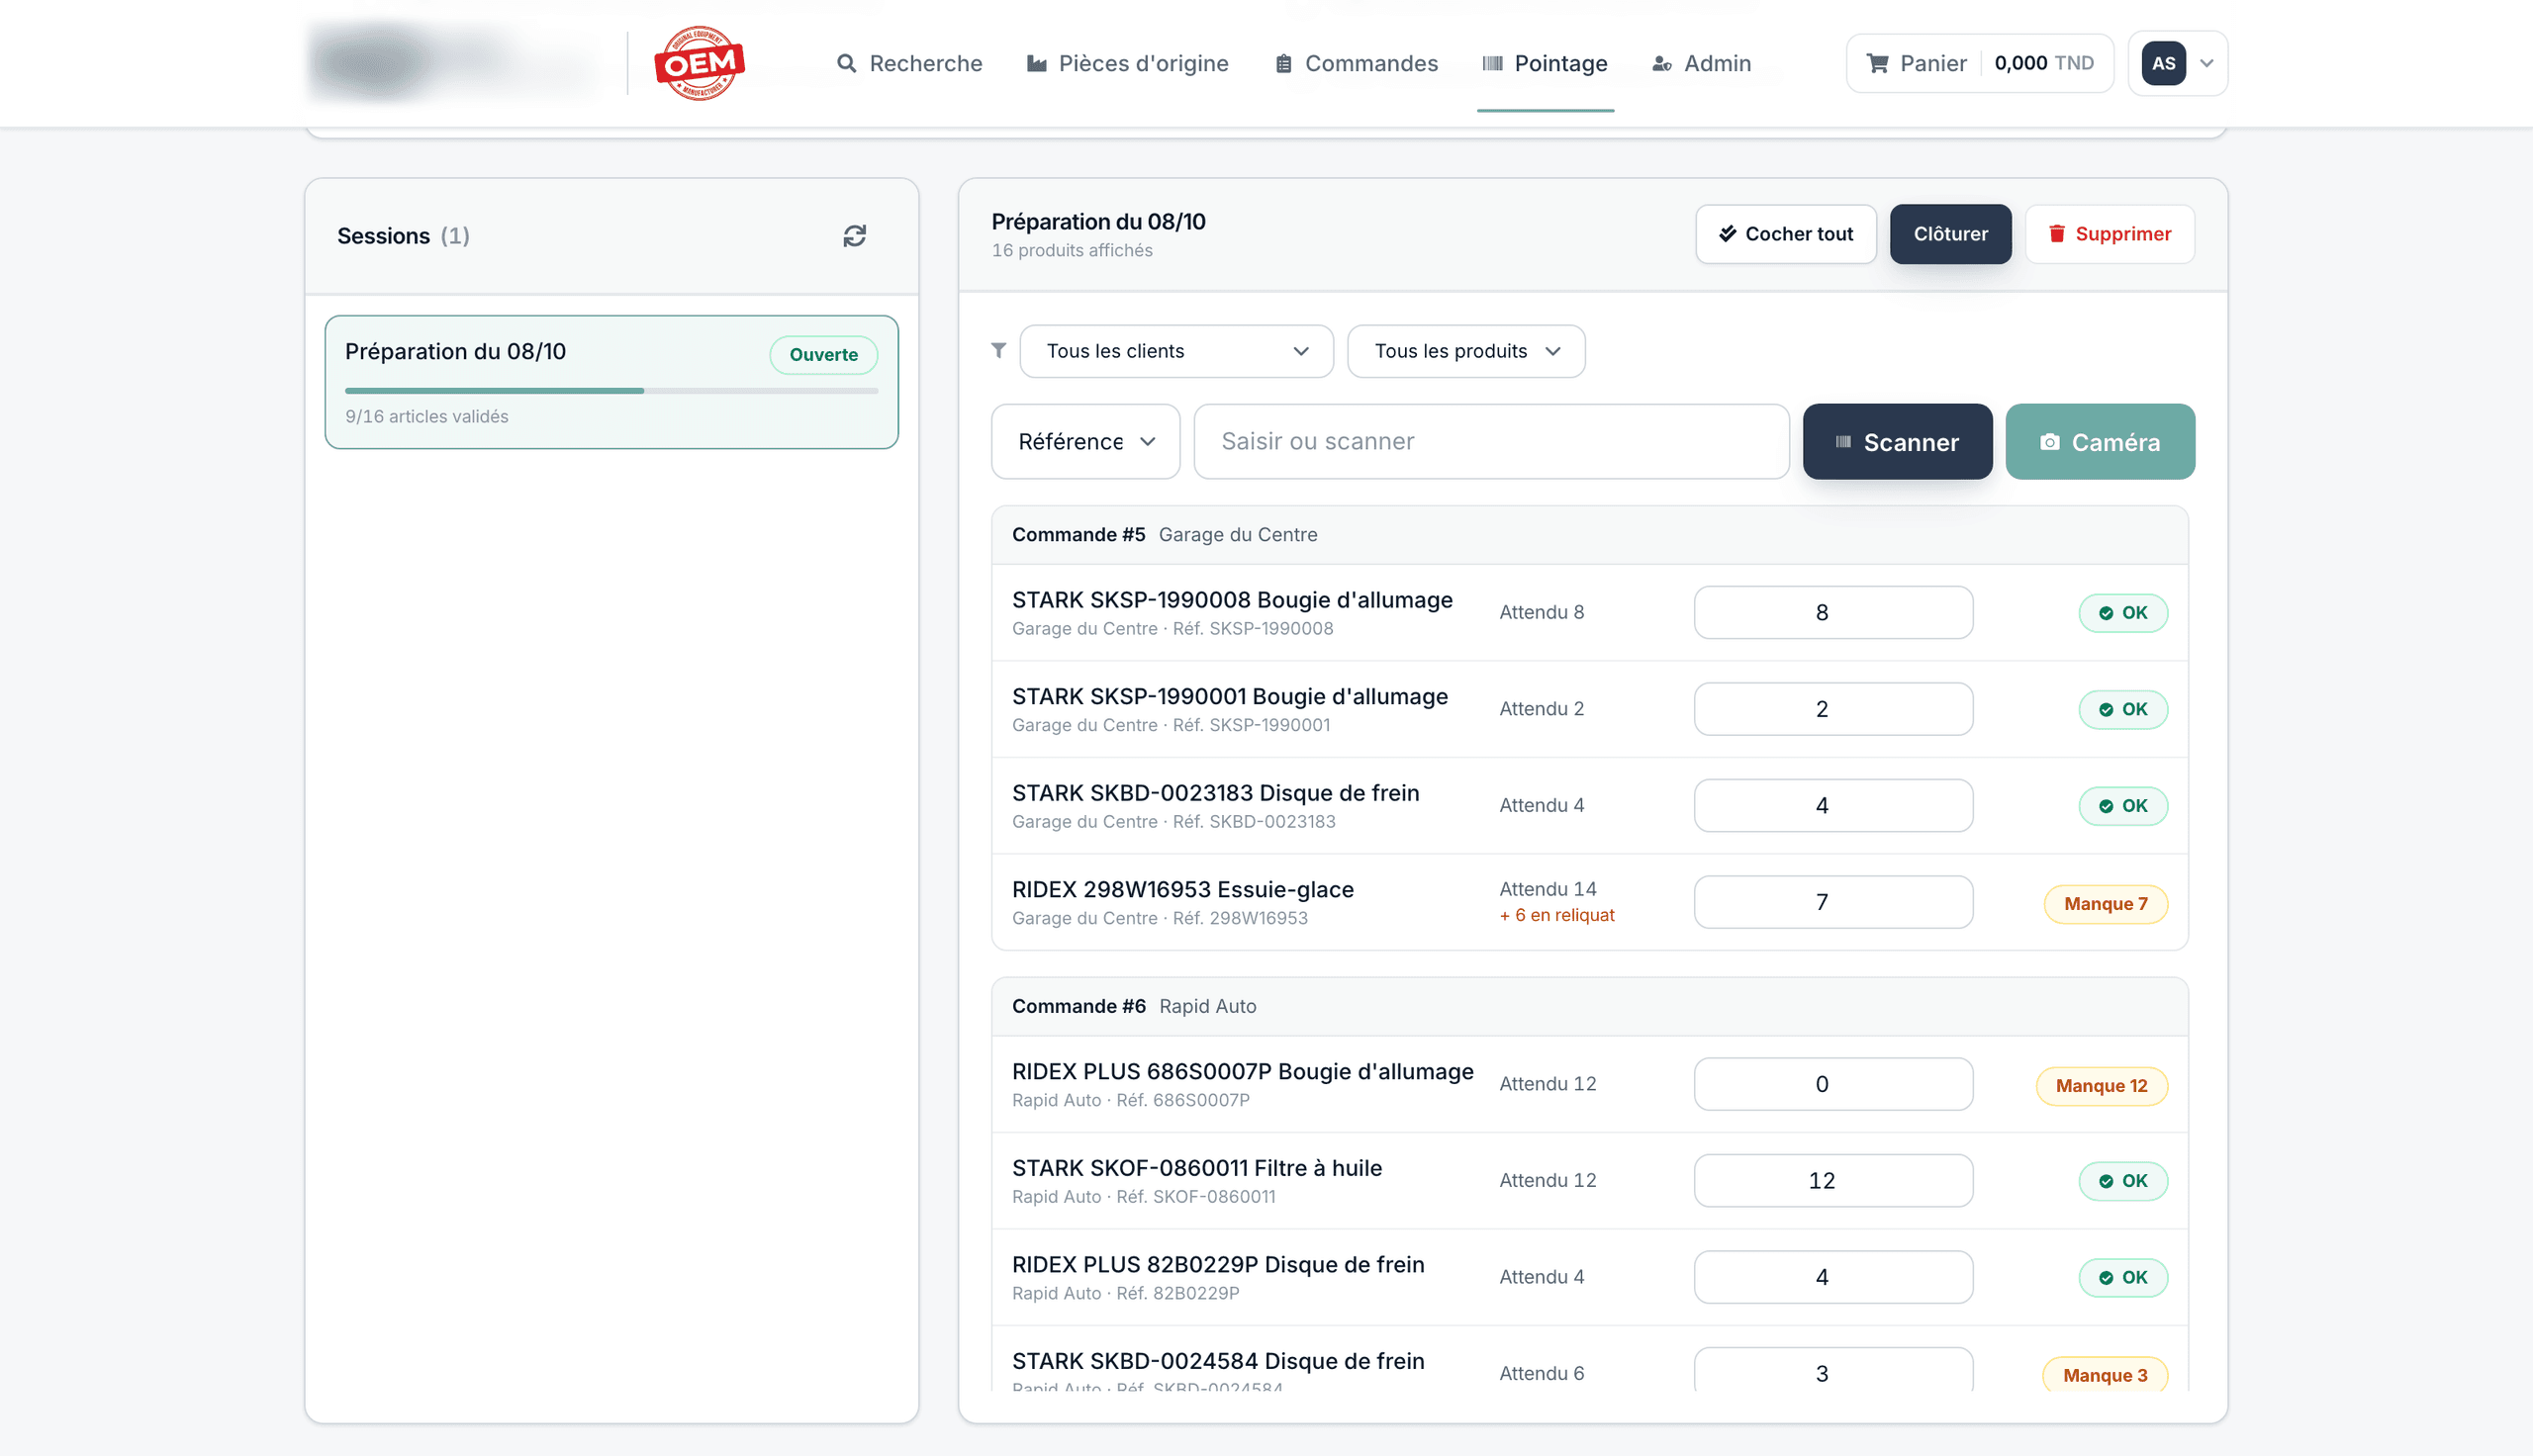
Task: Click the Supprimer button
Action: 2110,234
